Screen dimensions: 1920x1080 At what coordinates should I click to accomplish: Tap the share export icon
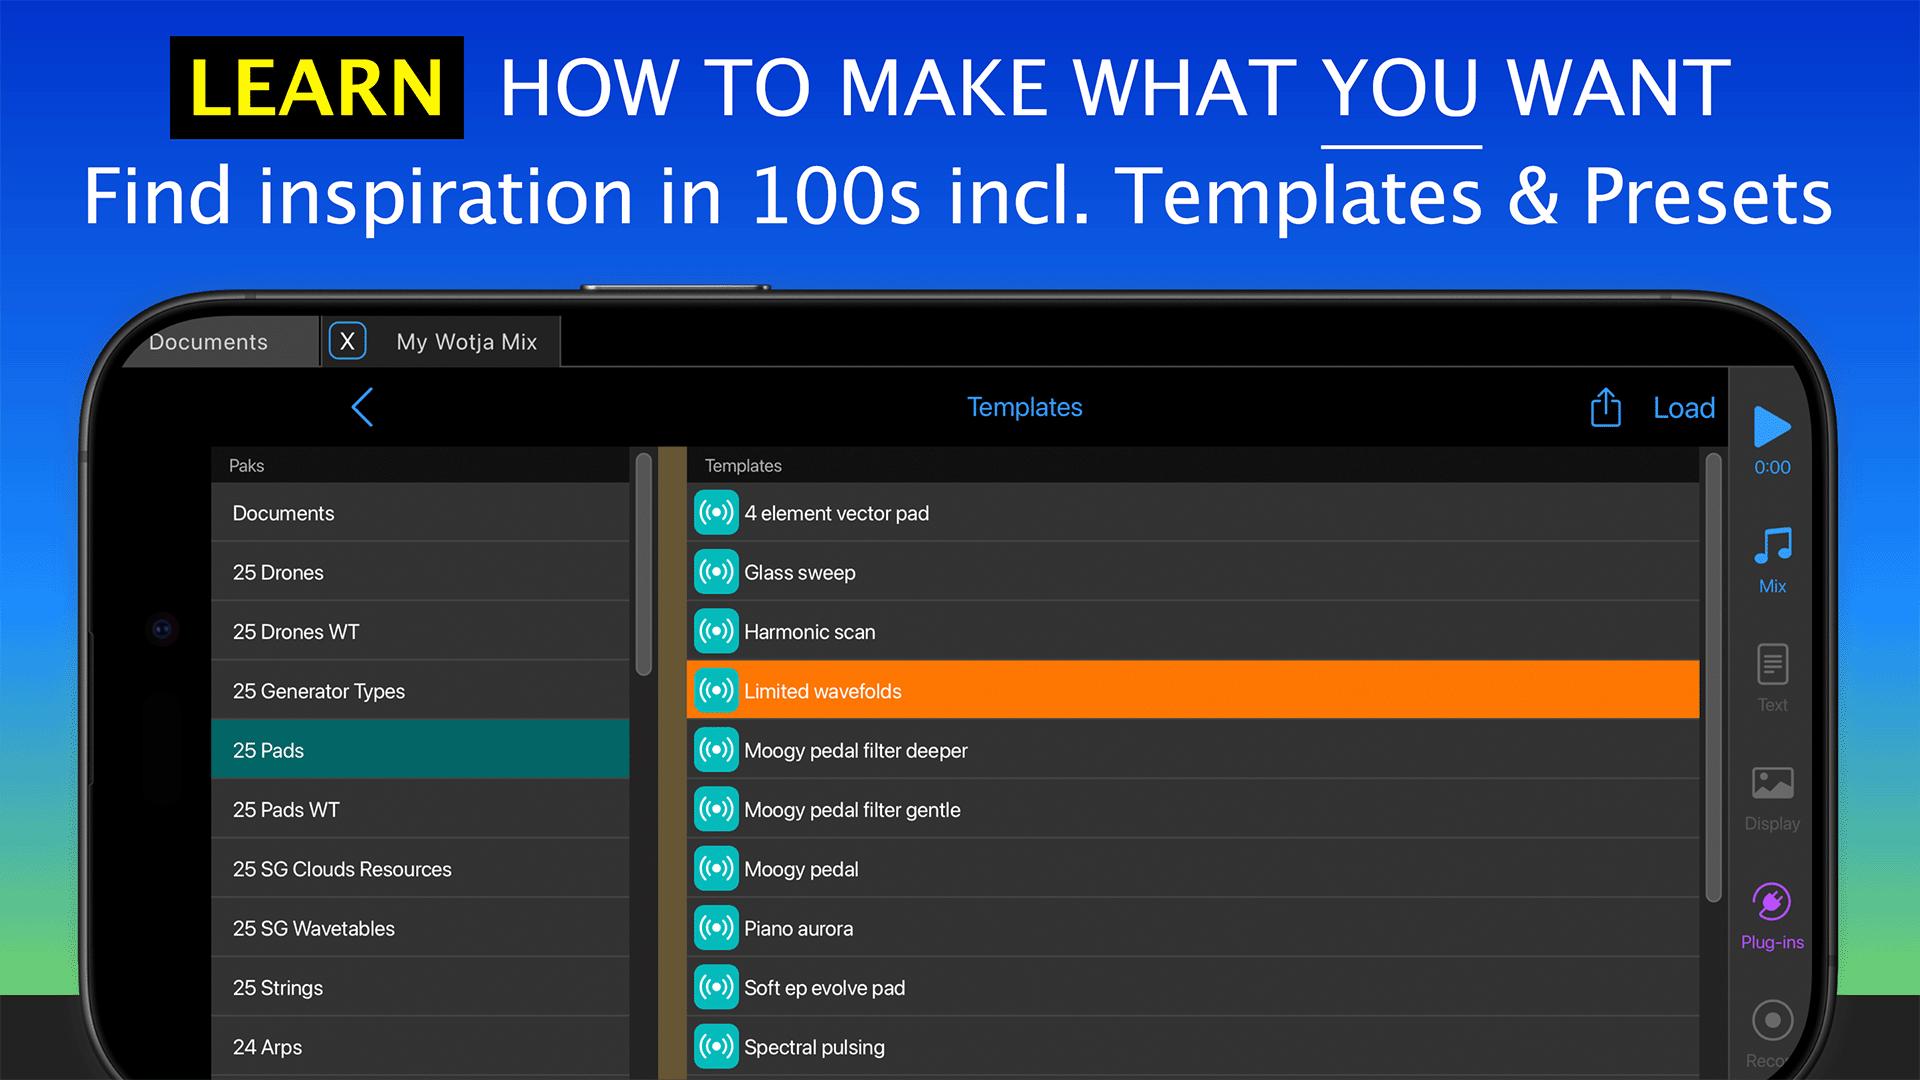pyautogui.click(x=1605, y=407)
